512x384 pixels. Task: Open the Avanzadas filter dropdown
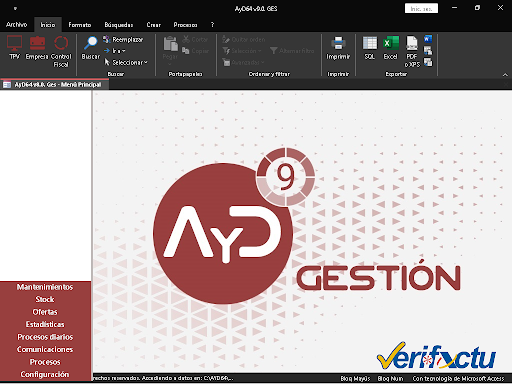coord(243,62)
